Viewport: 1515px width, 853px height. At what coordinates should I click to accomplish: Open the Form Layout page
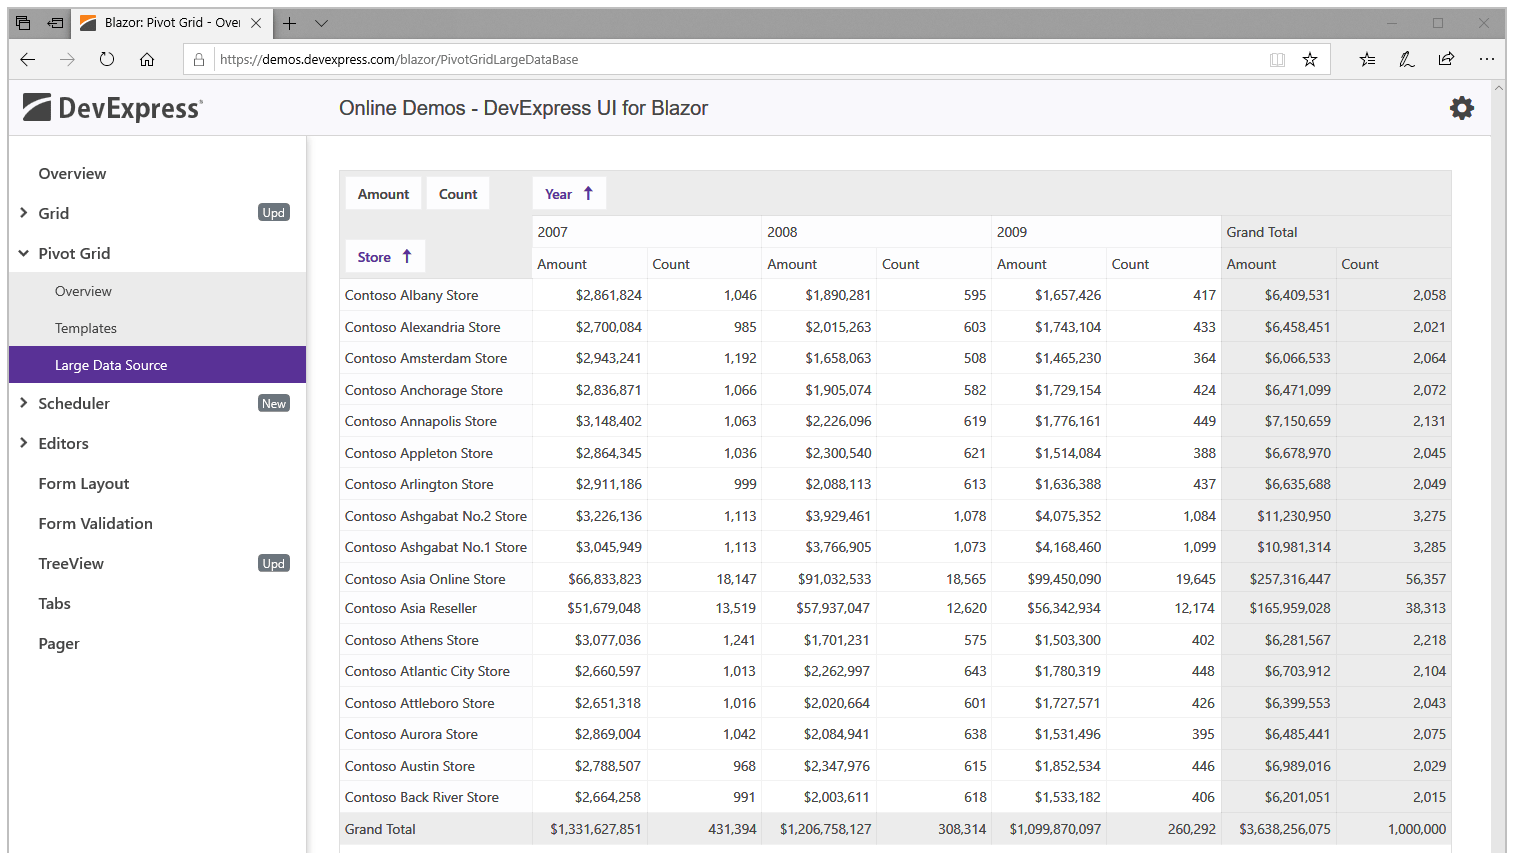click(84, 483)
